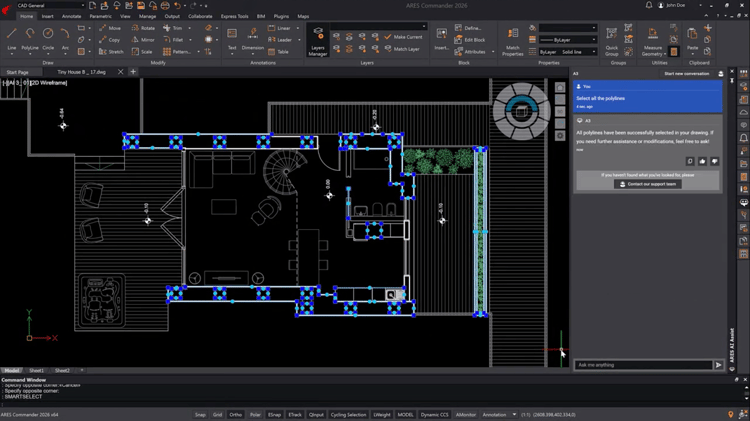The height and width of the screenshot is (421, 750).
Task: Click Start new conversation
Action: coord(686,74)
